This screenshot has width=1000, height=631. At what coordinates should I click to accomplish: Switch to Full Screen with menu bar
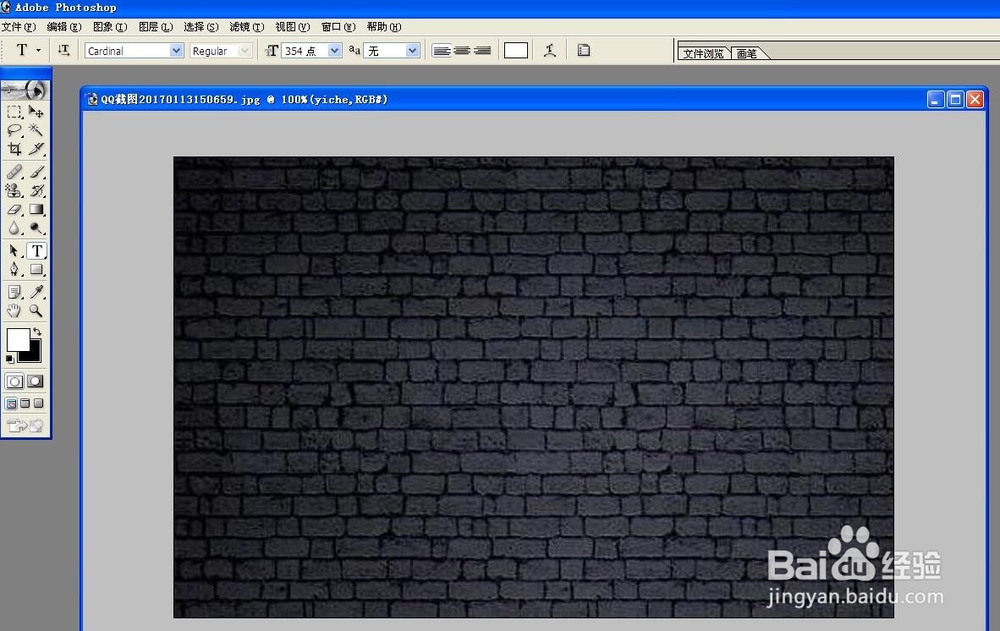click(x=25, y=403)
